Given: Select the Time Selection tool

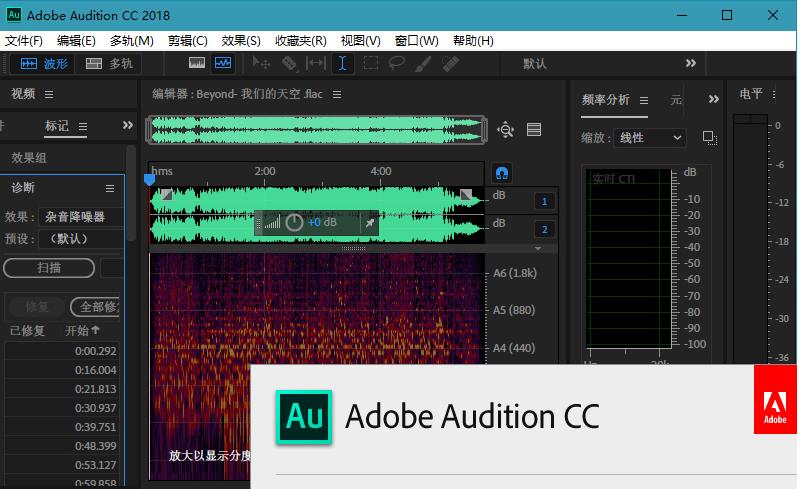Looking at the screenshot, I should click(x=342, y=63).
